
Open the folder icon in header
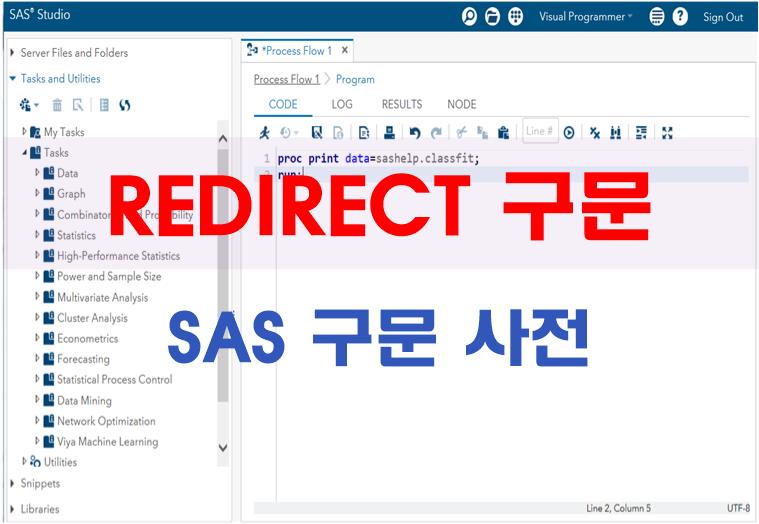tap(492, 17)
